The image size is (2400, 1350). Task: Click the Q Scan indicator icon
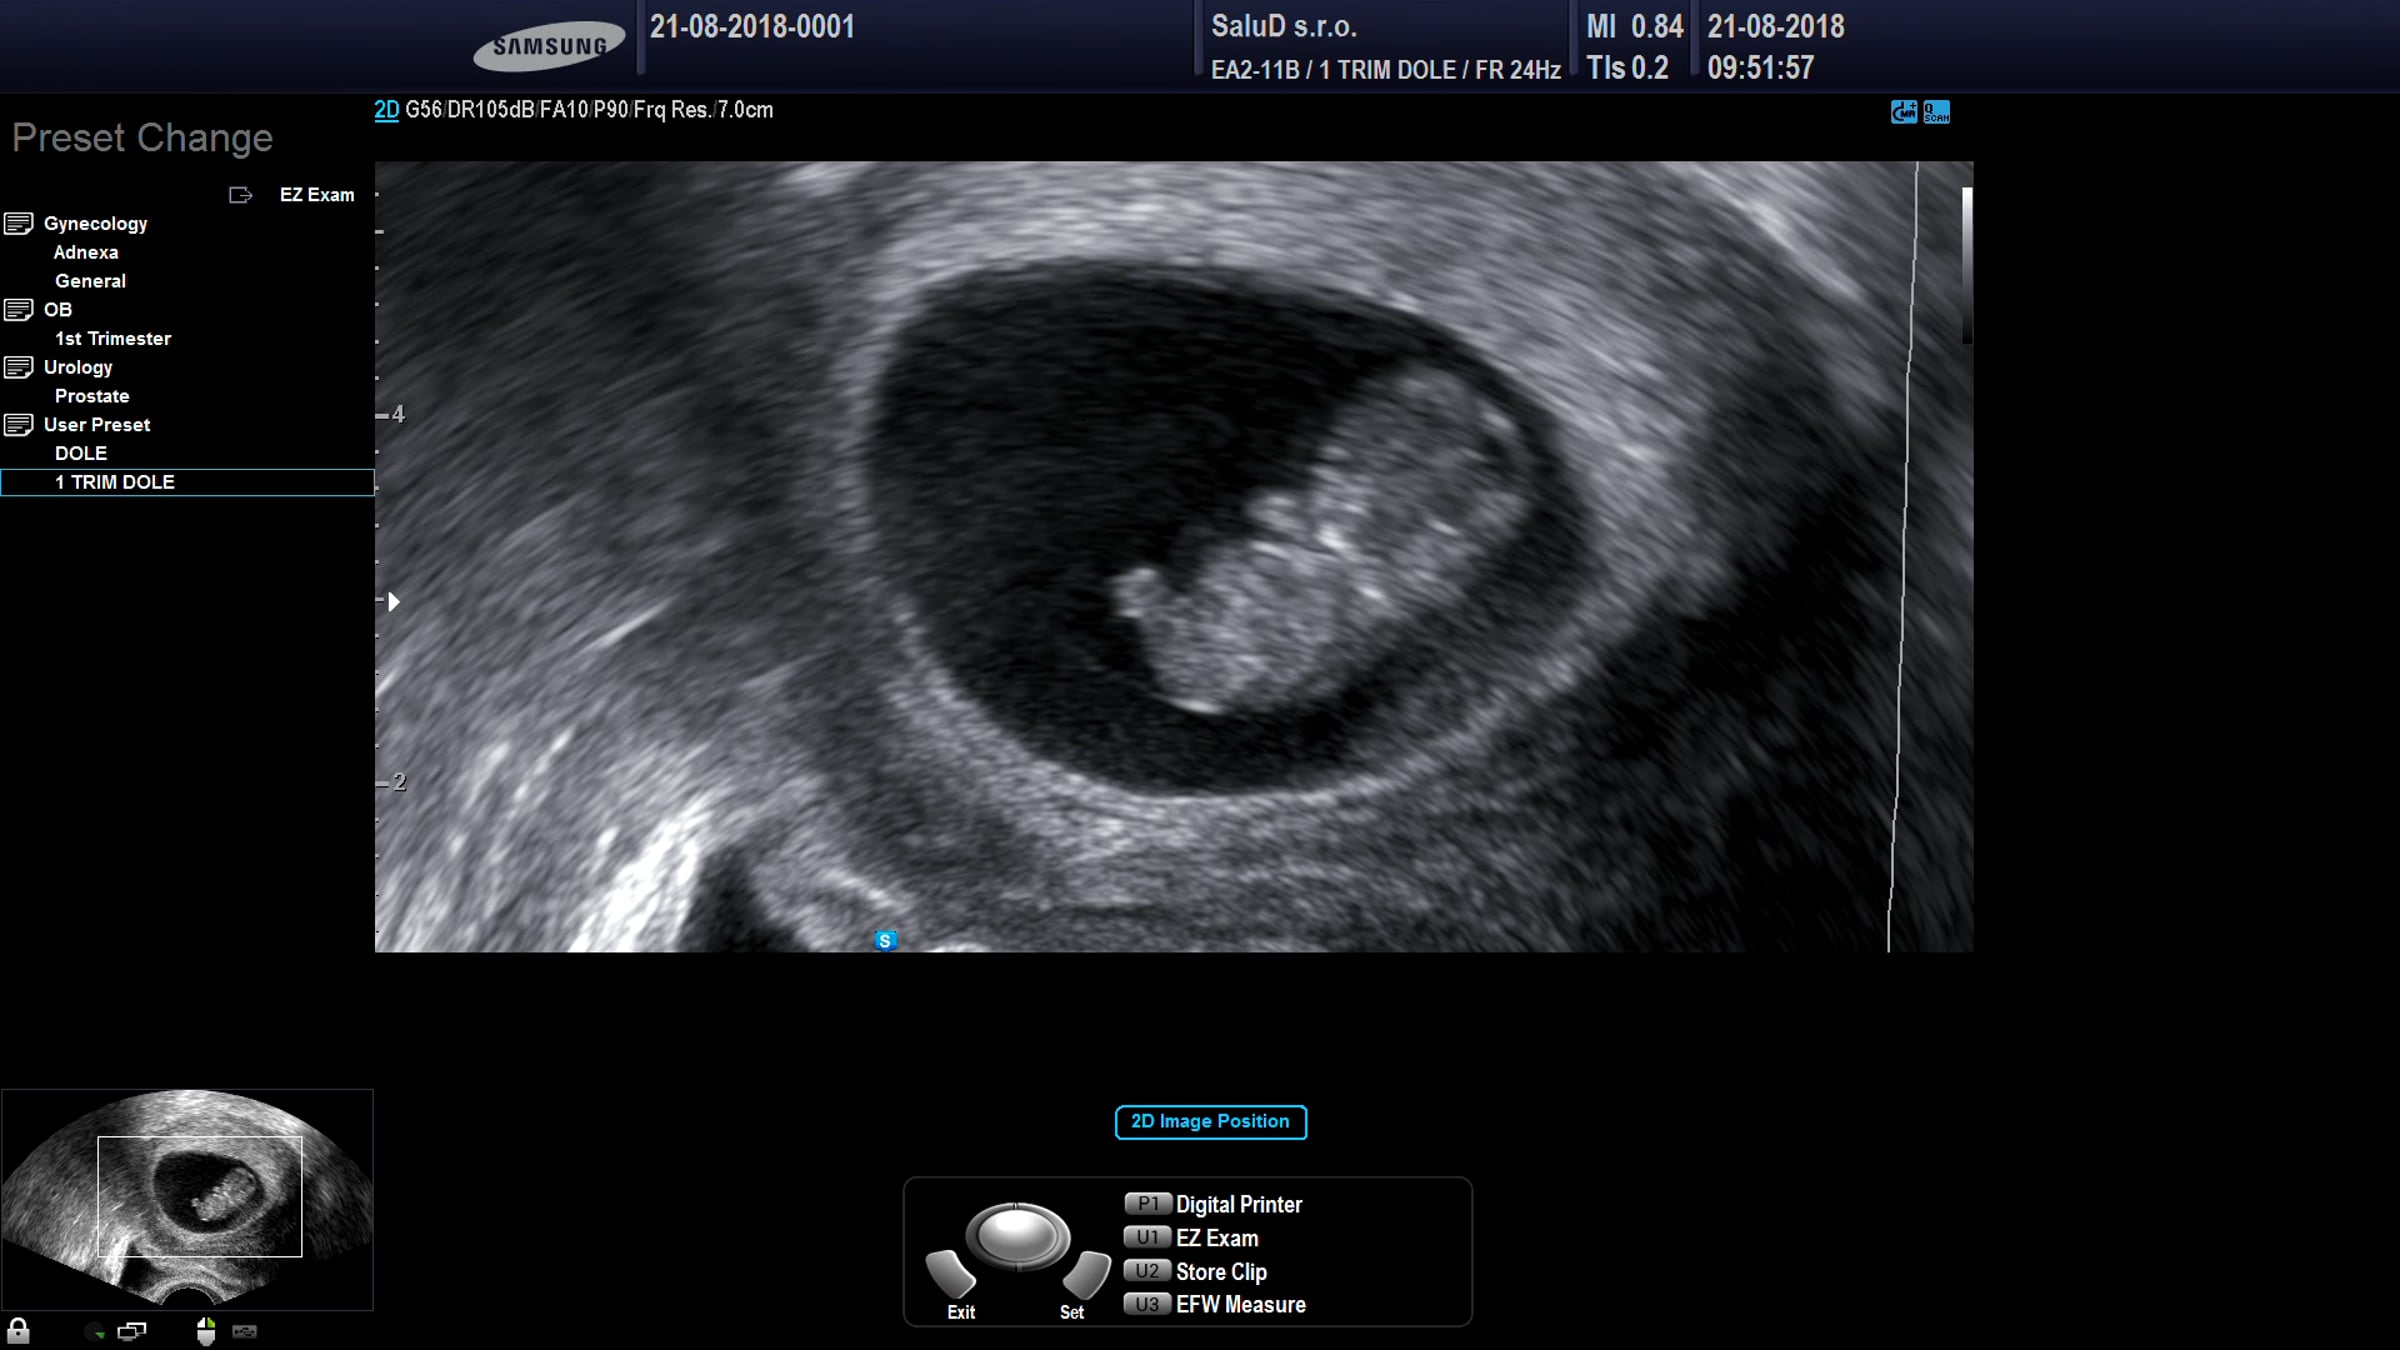pyautogui.click(x=1936, y=112)
